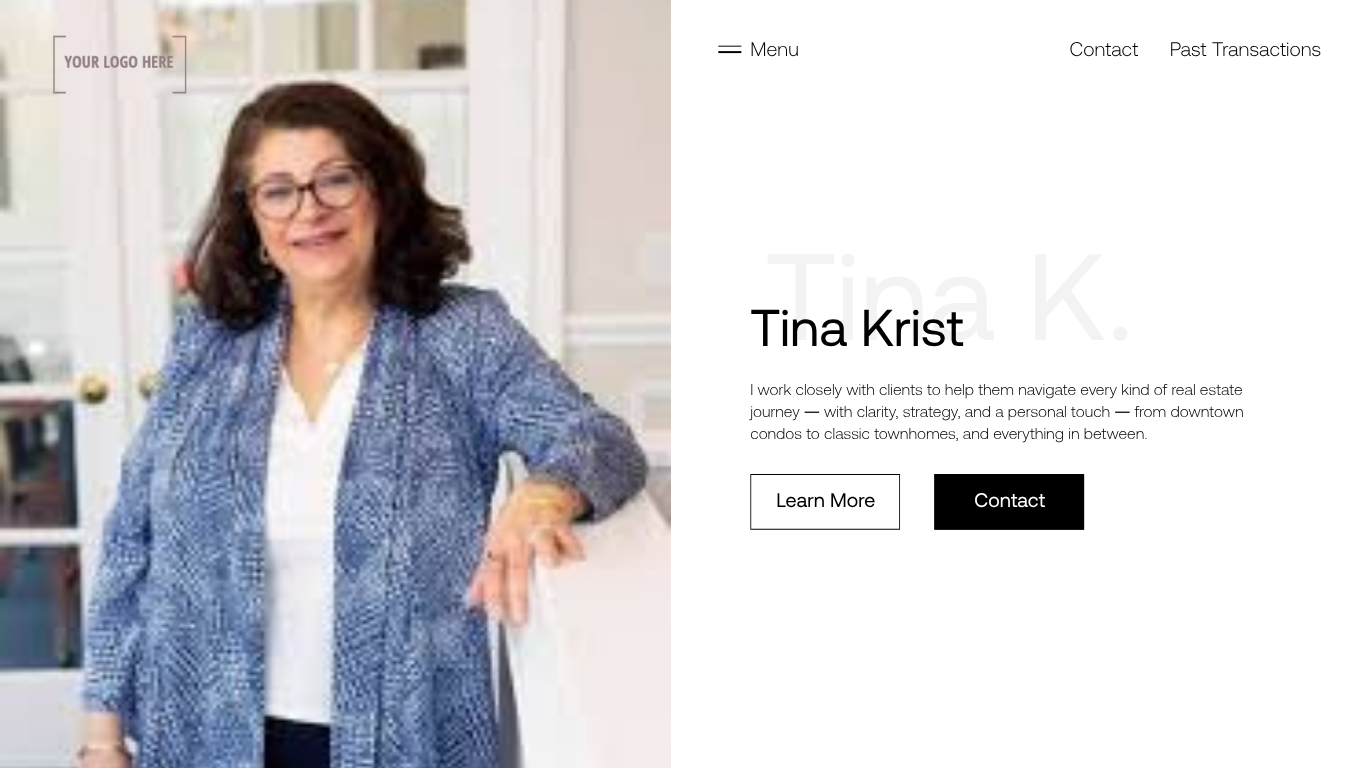This screenshot has height=768, width=1366.
Task: Click the "Menu" label text
Action: coord(774,49)
